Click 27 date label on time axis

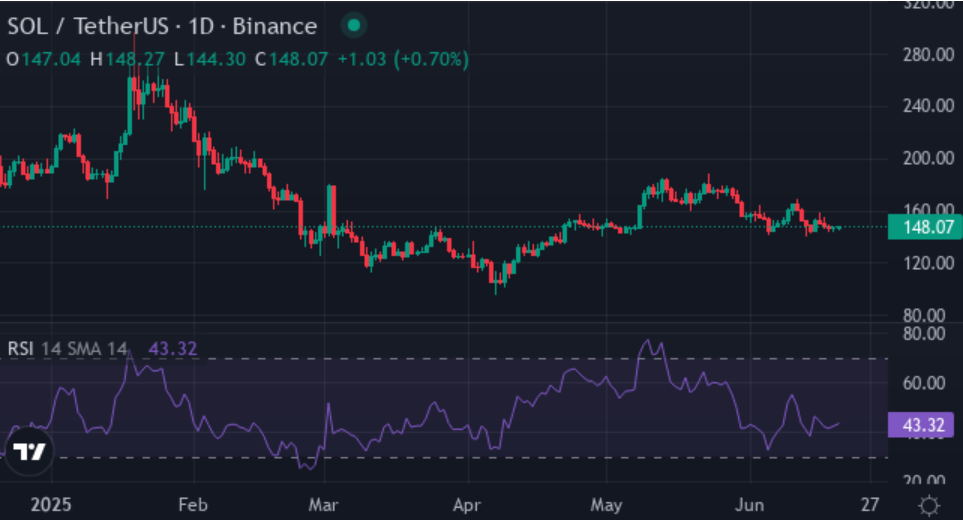(870, 505)
